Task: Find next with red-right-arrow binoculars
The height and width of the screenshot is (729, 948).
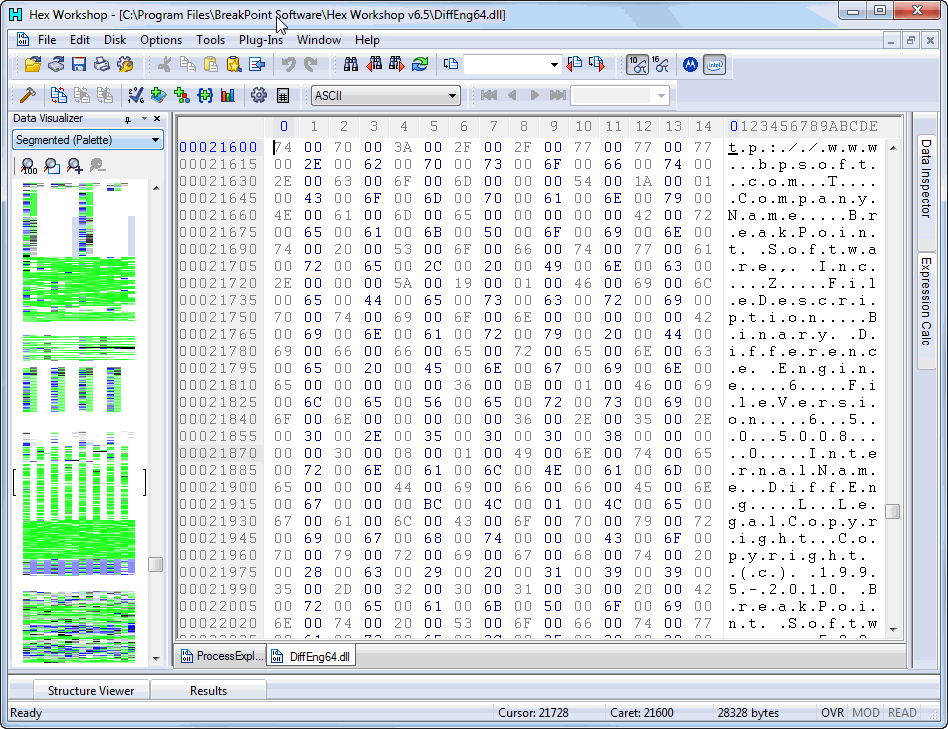Action: pyautogui.click(x=397, y=64)
